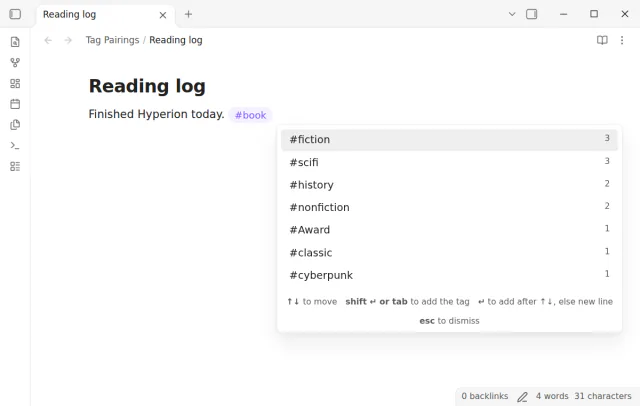Navigate back with left arrow
The width and height of the screenshot is (640, 406).
(48, 40)
